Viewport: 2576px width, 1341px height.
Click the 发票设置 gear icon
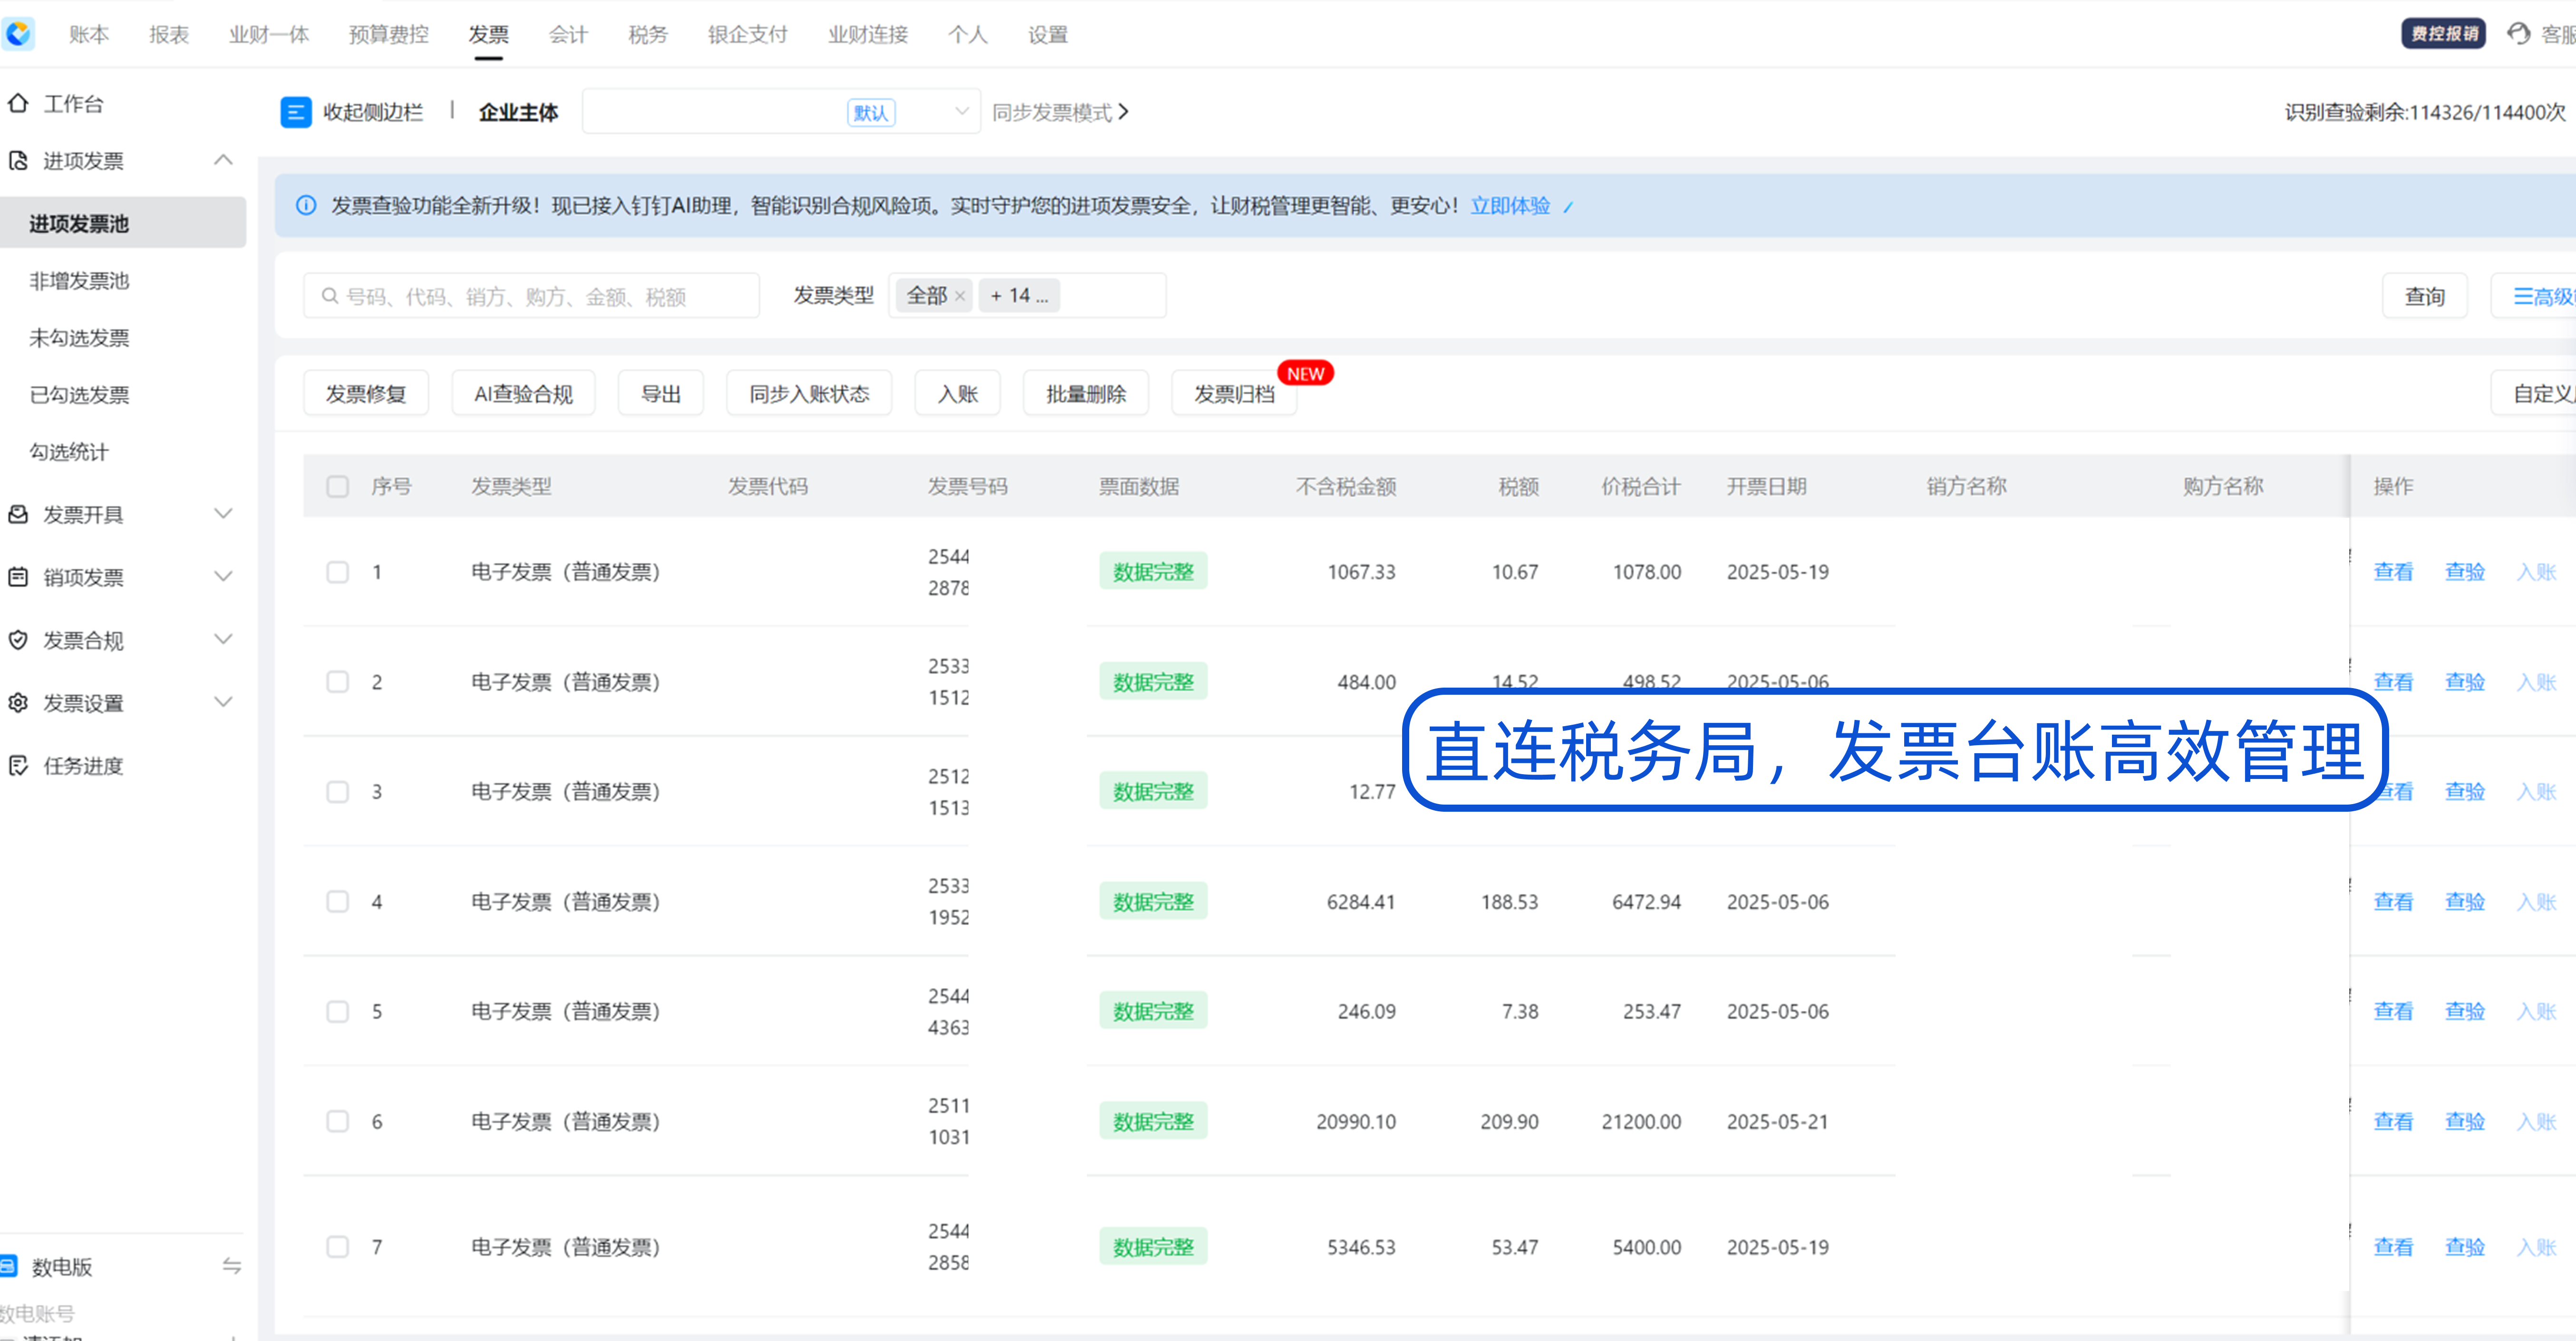[x=17, y=703]
